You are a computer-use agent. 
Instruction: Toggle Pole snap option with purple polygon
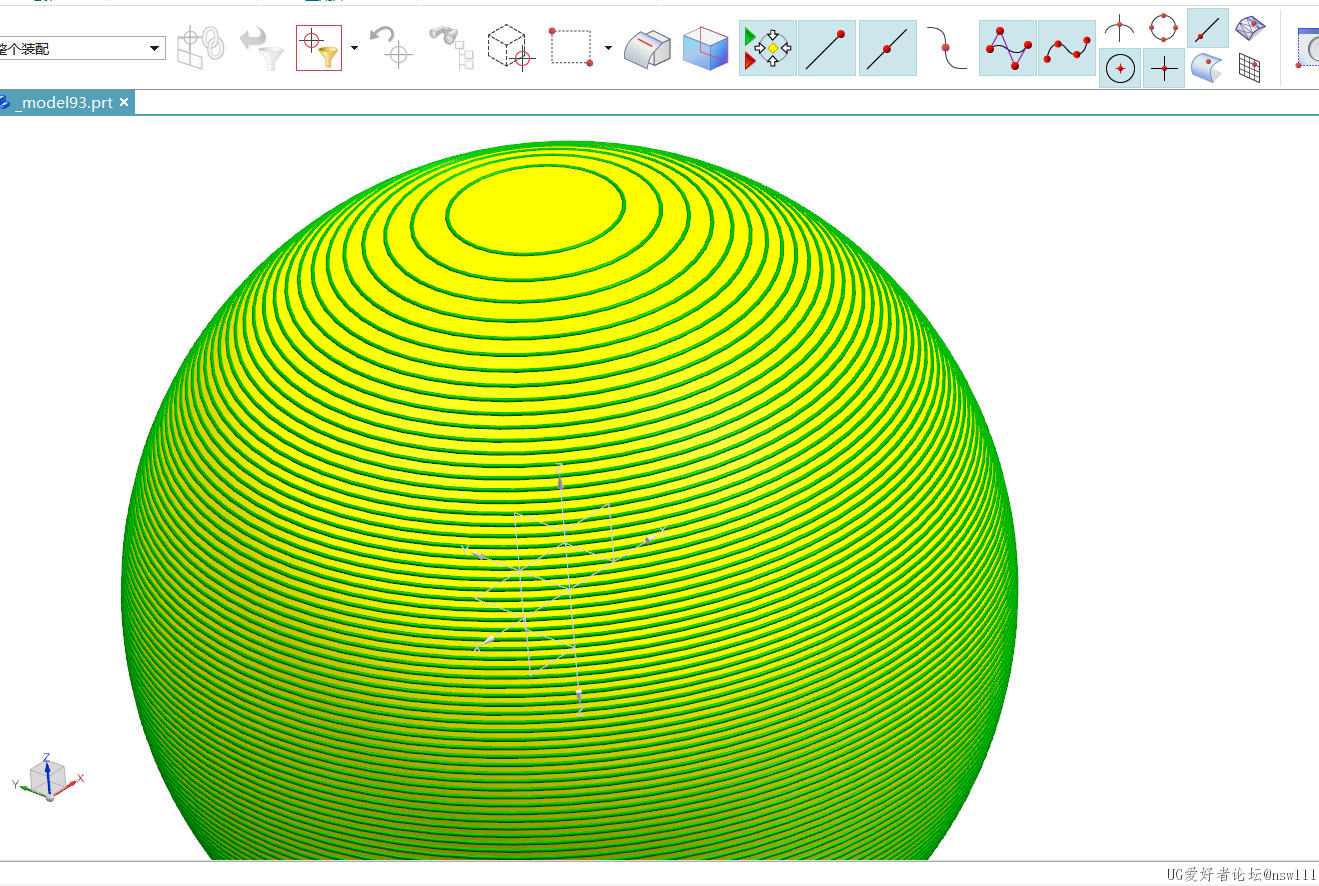pos(1007,48)
